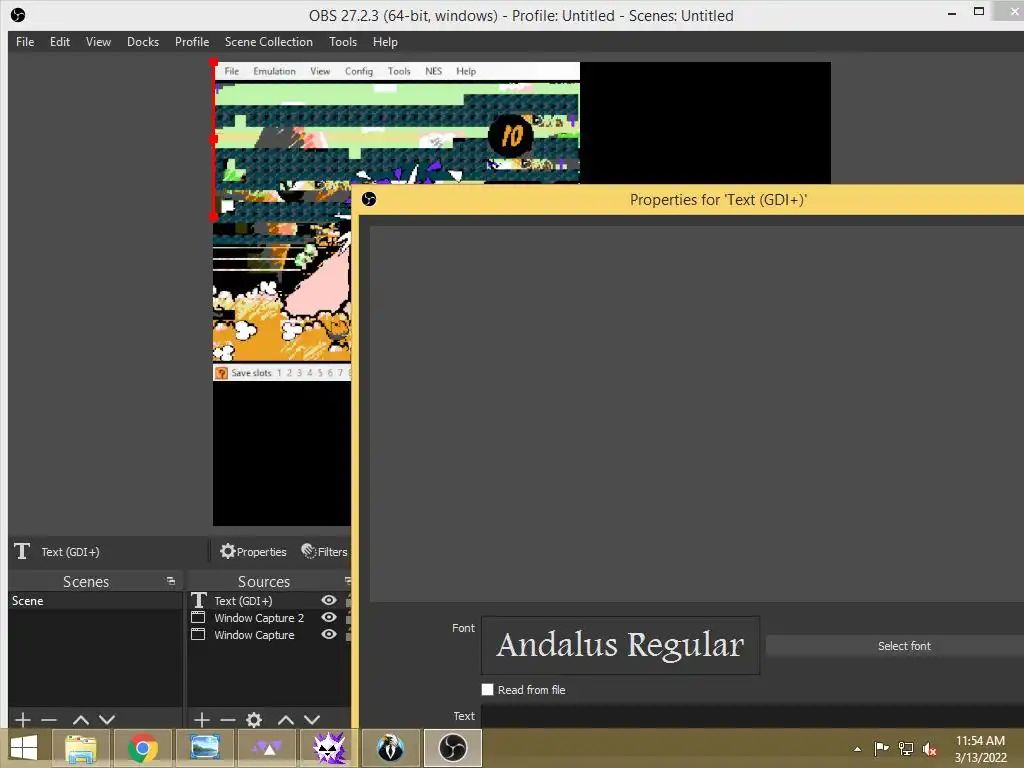Click the OBS Studio taskbar button
Viewport: 1024px width, 768px height.
[453, 748]
